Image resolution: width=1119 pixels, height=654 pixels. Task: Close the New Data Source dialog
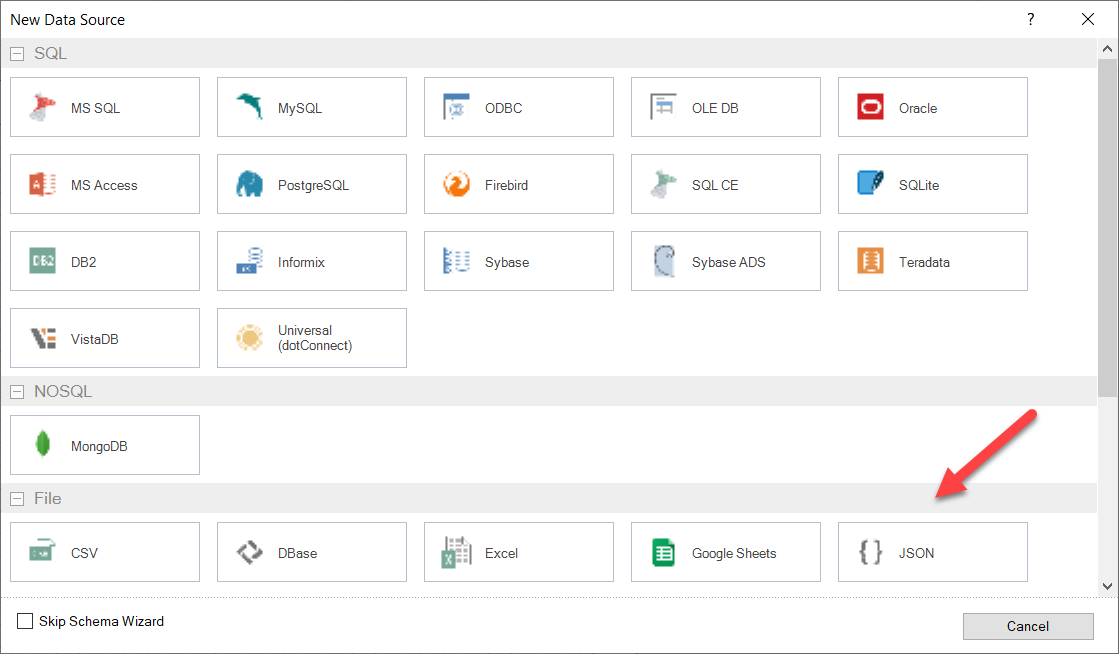pos(1088,19)
